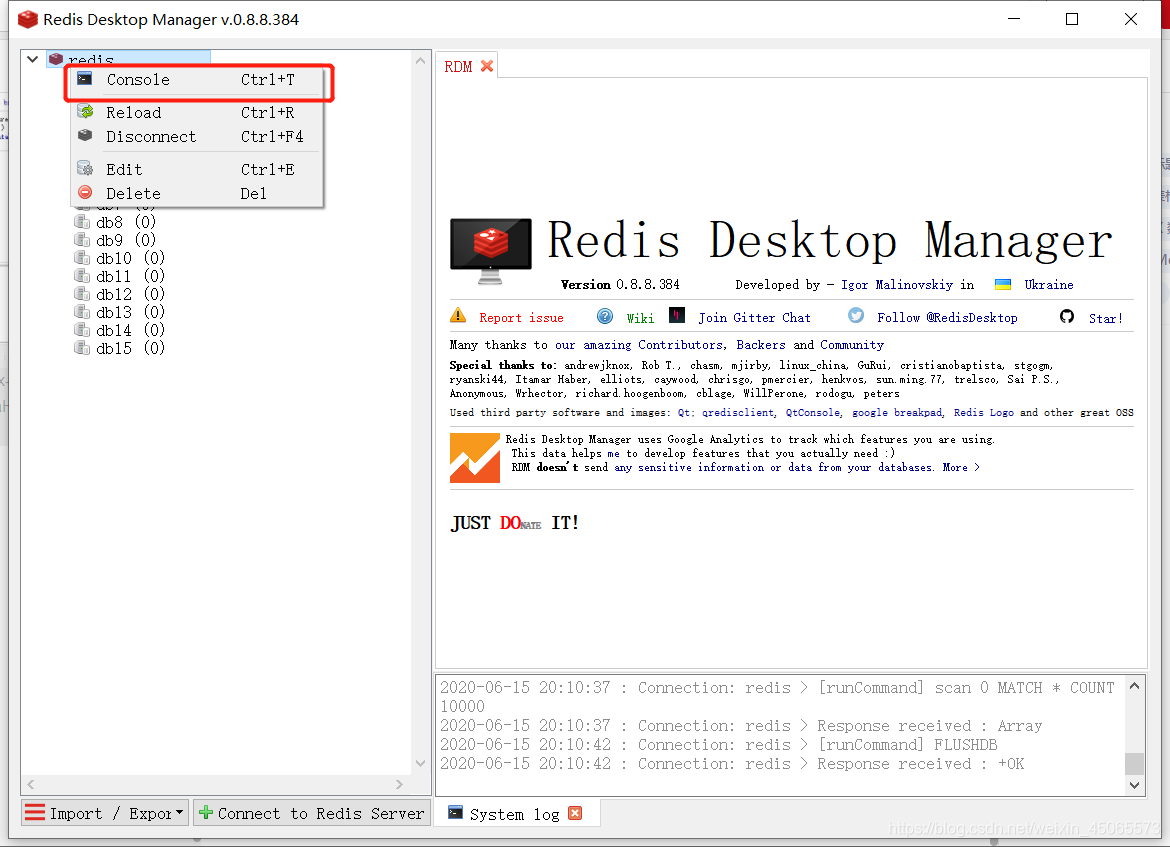The image size is (1170, 847).
Task: Click the Wiki question mark icon
Action: coord(605,316)
